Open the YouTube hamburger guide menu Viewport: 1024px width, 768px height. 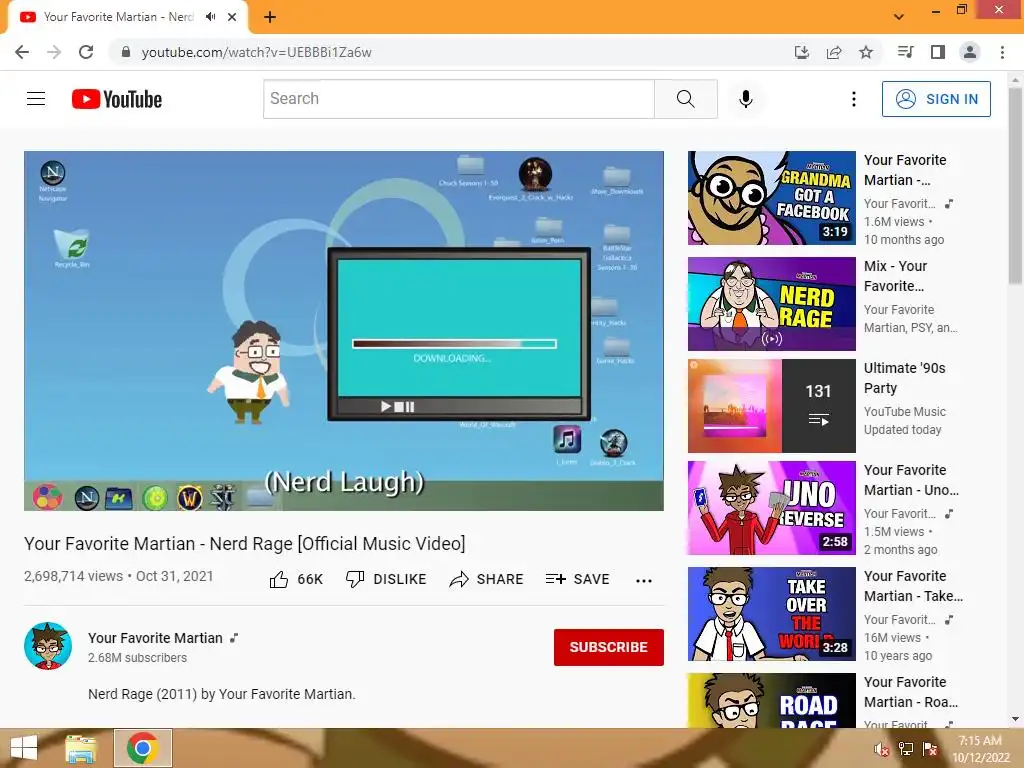coord(36,99)
